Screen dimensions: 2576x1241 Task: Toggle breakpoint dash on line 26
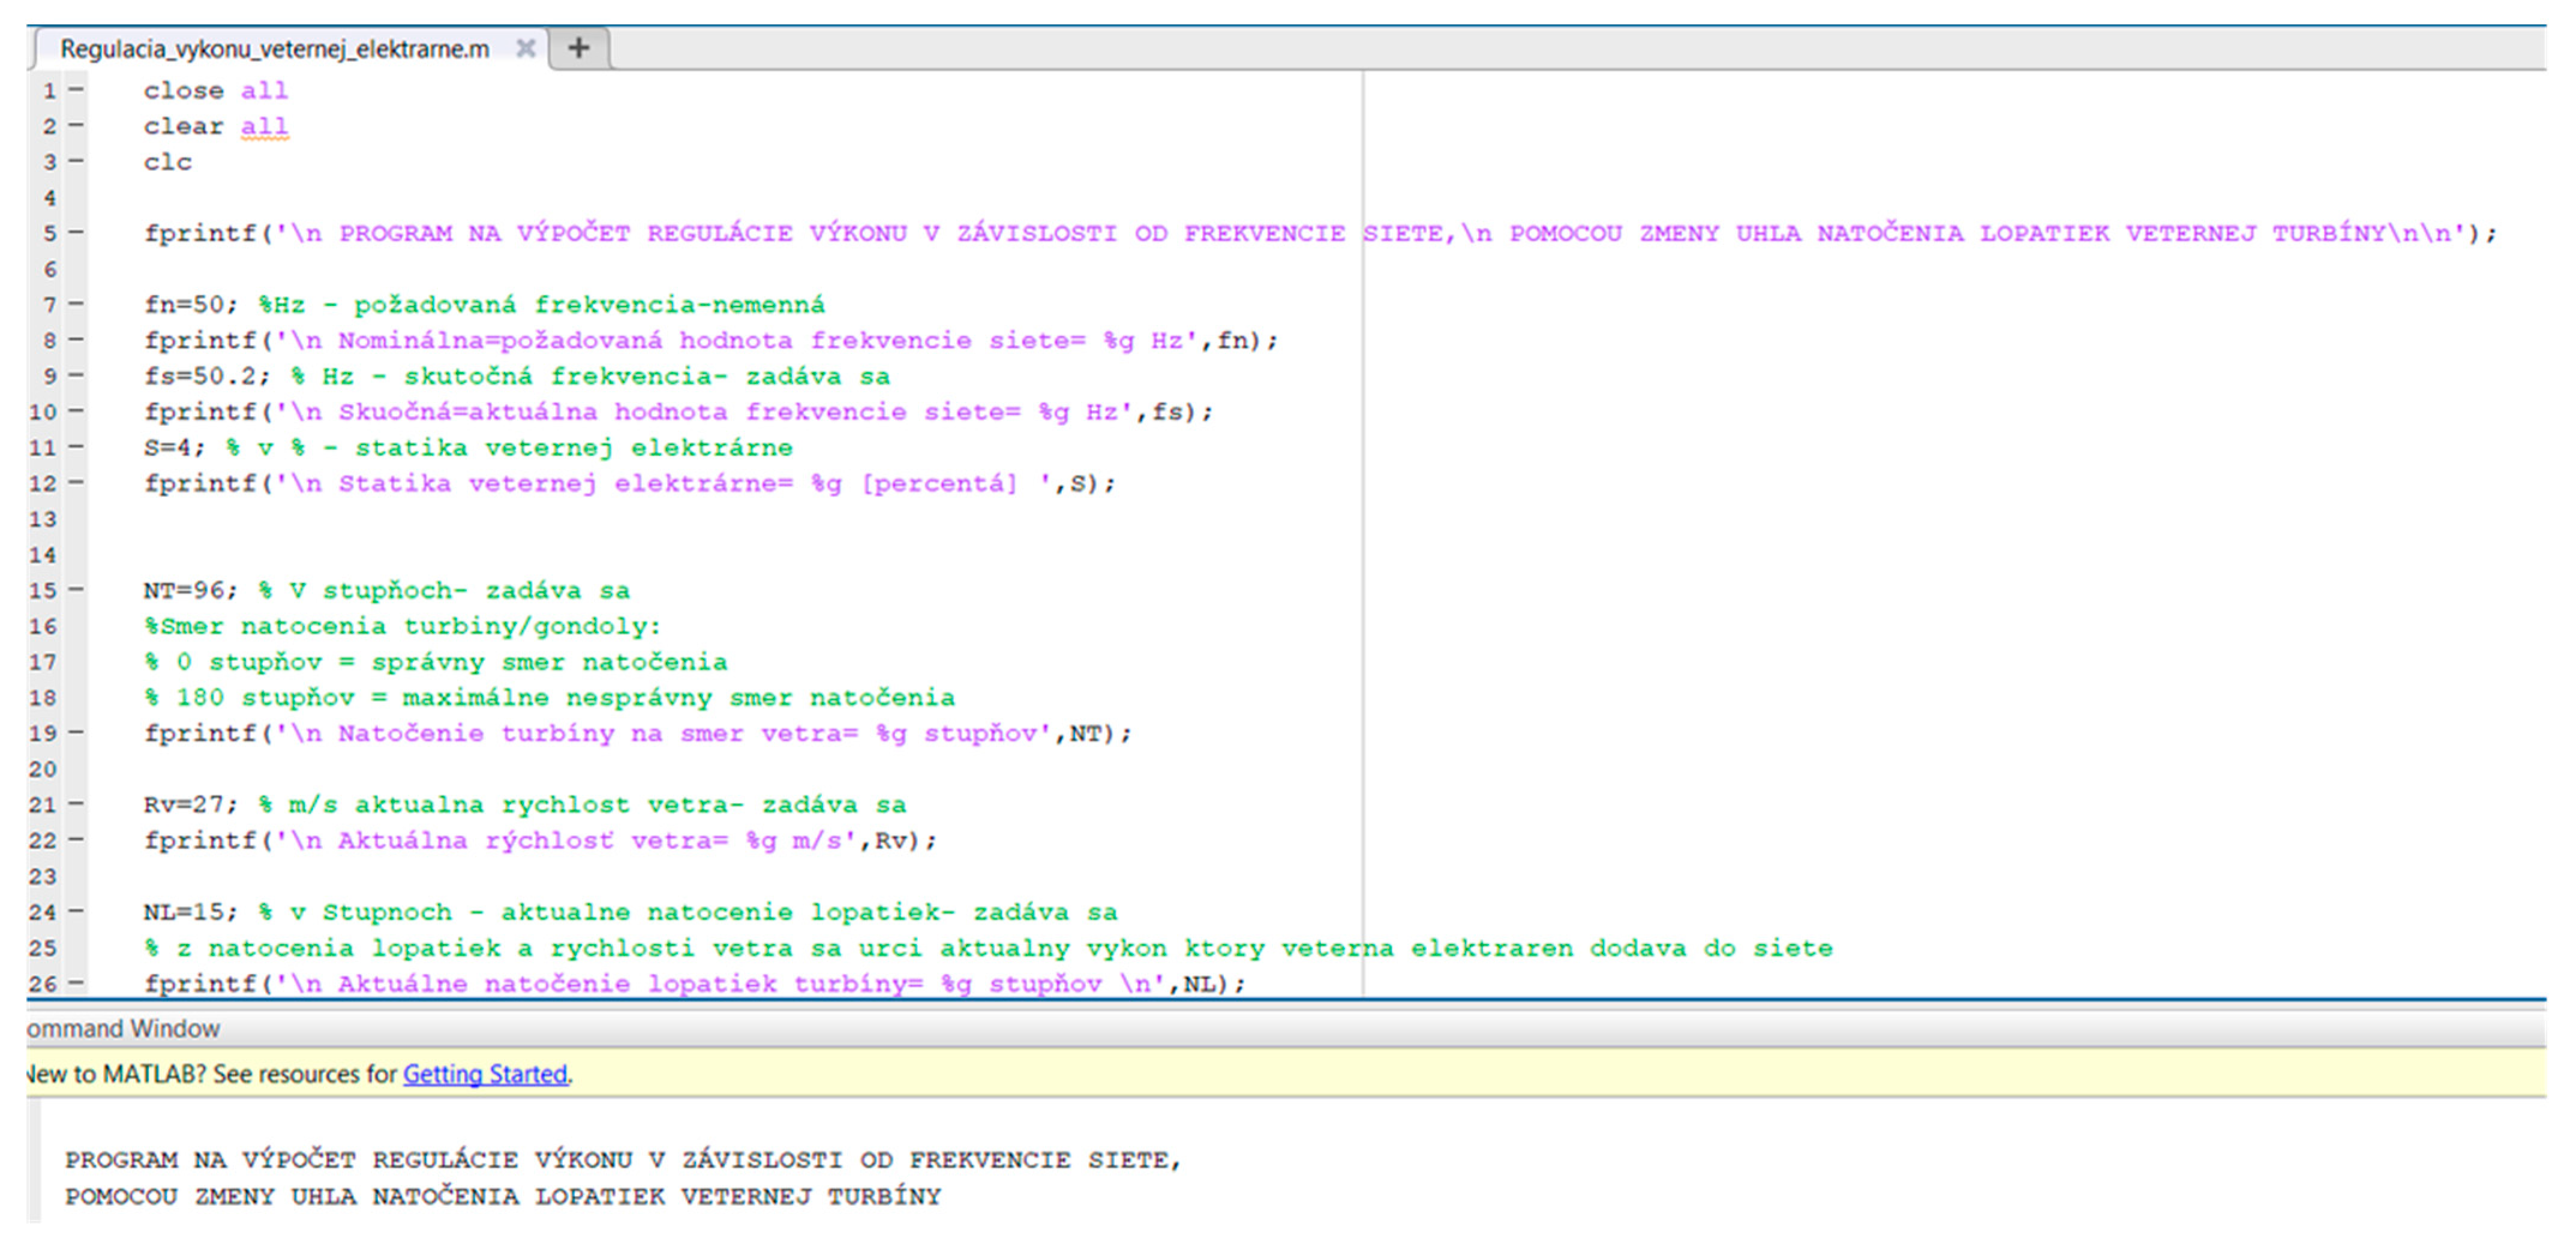point(76,983)
